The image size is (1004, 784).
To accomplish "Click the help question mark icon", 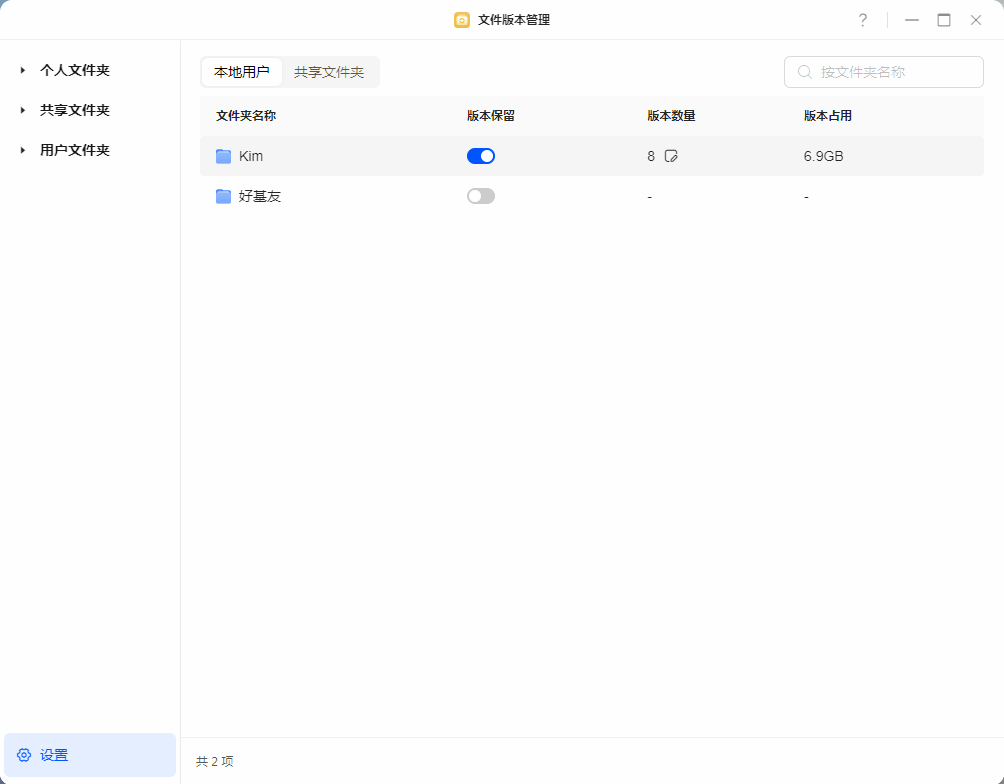I will (863, 20).
